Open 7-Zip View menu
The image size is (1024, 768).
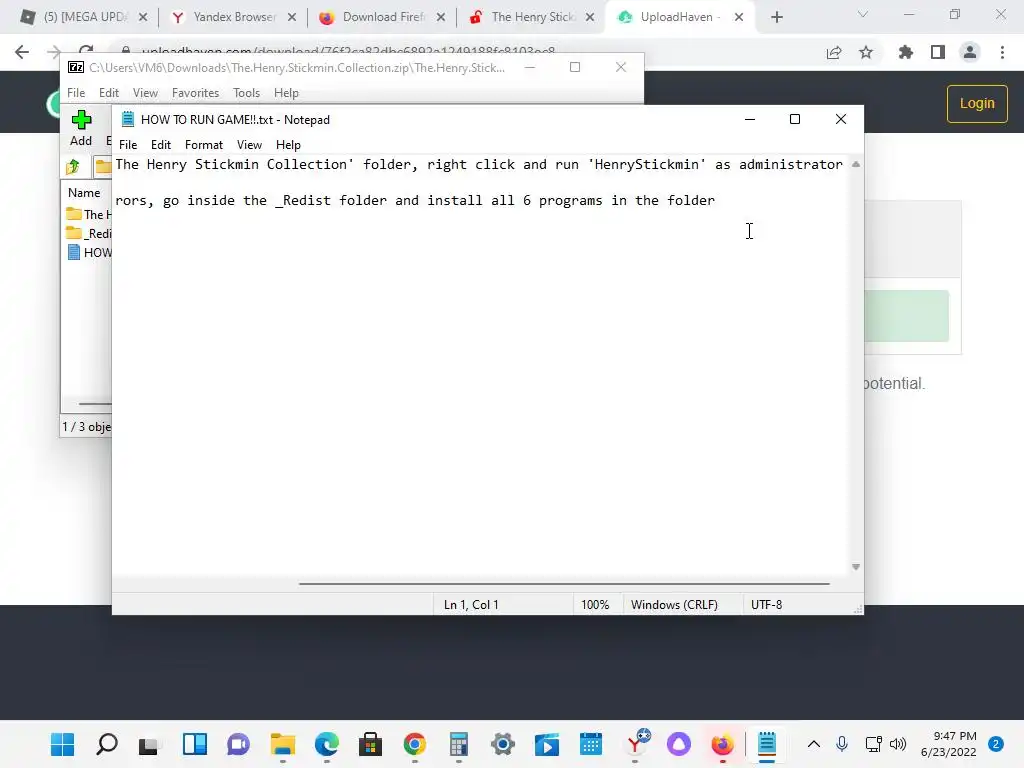(145, 93)
